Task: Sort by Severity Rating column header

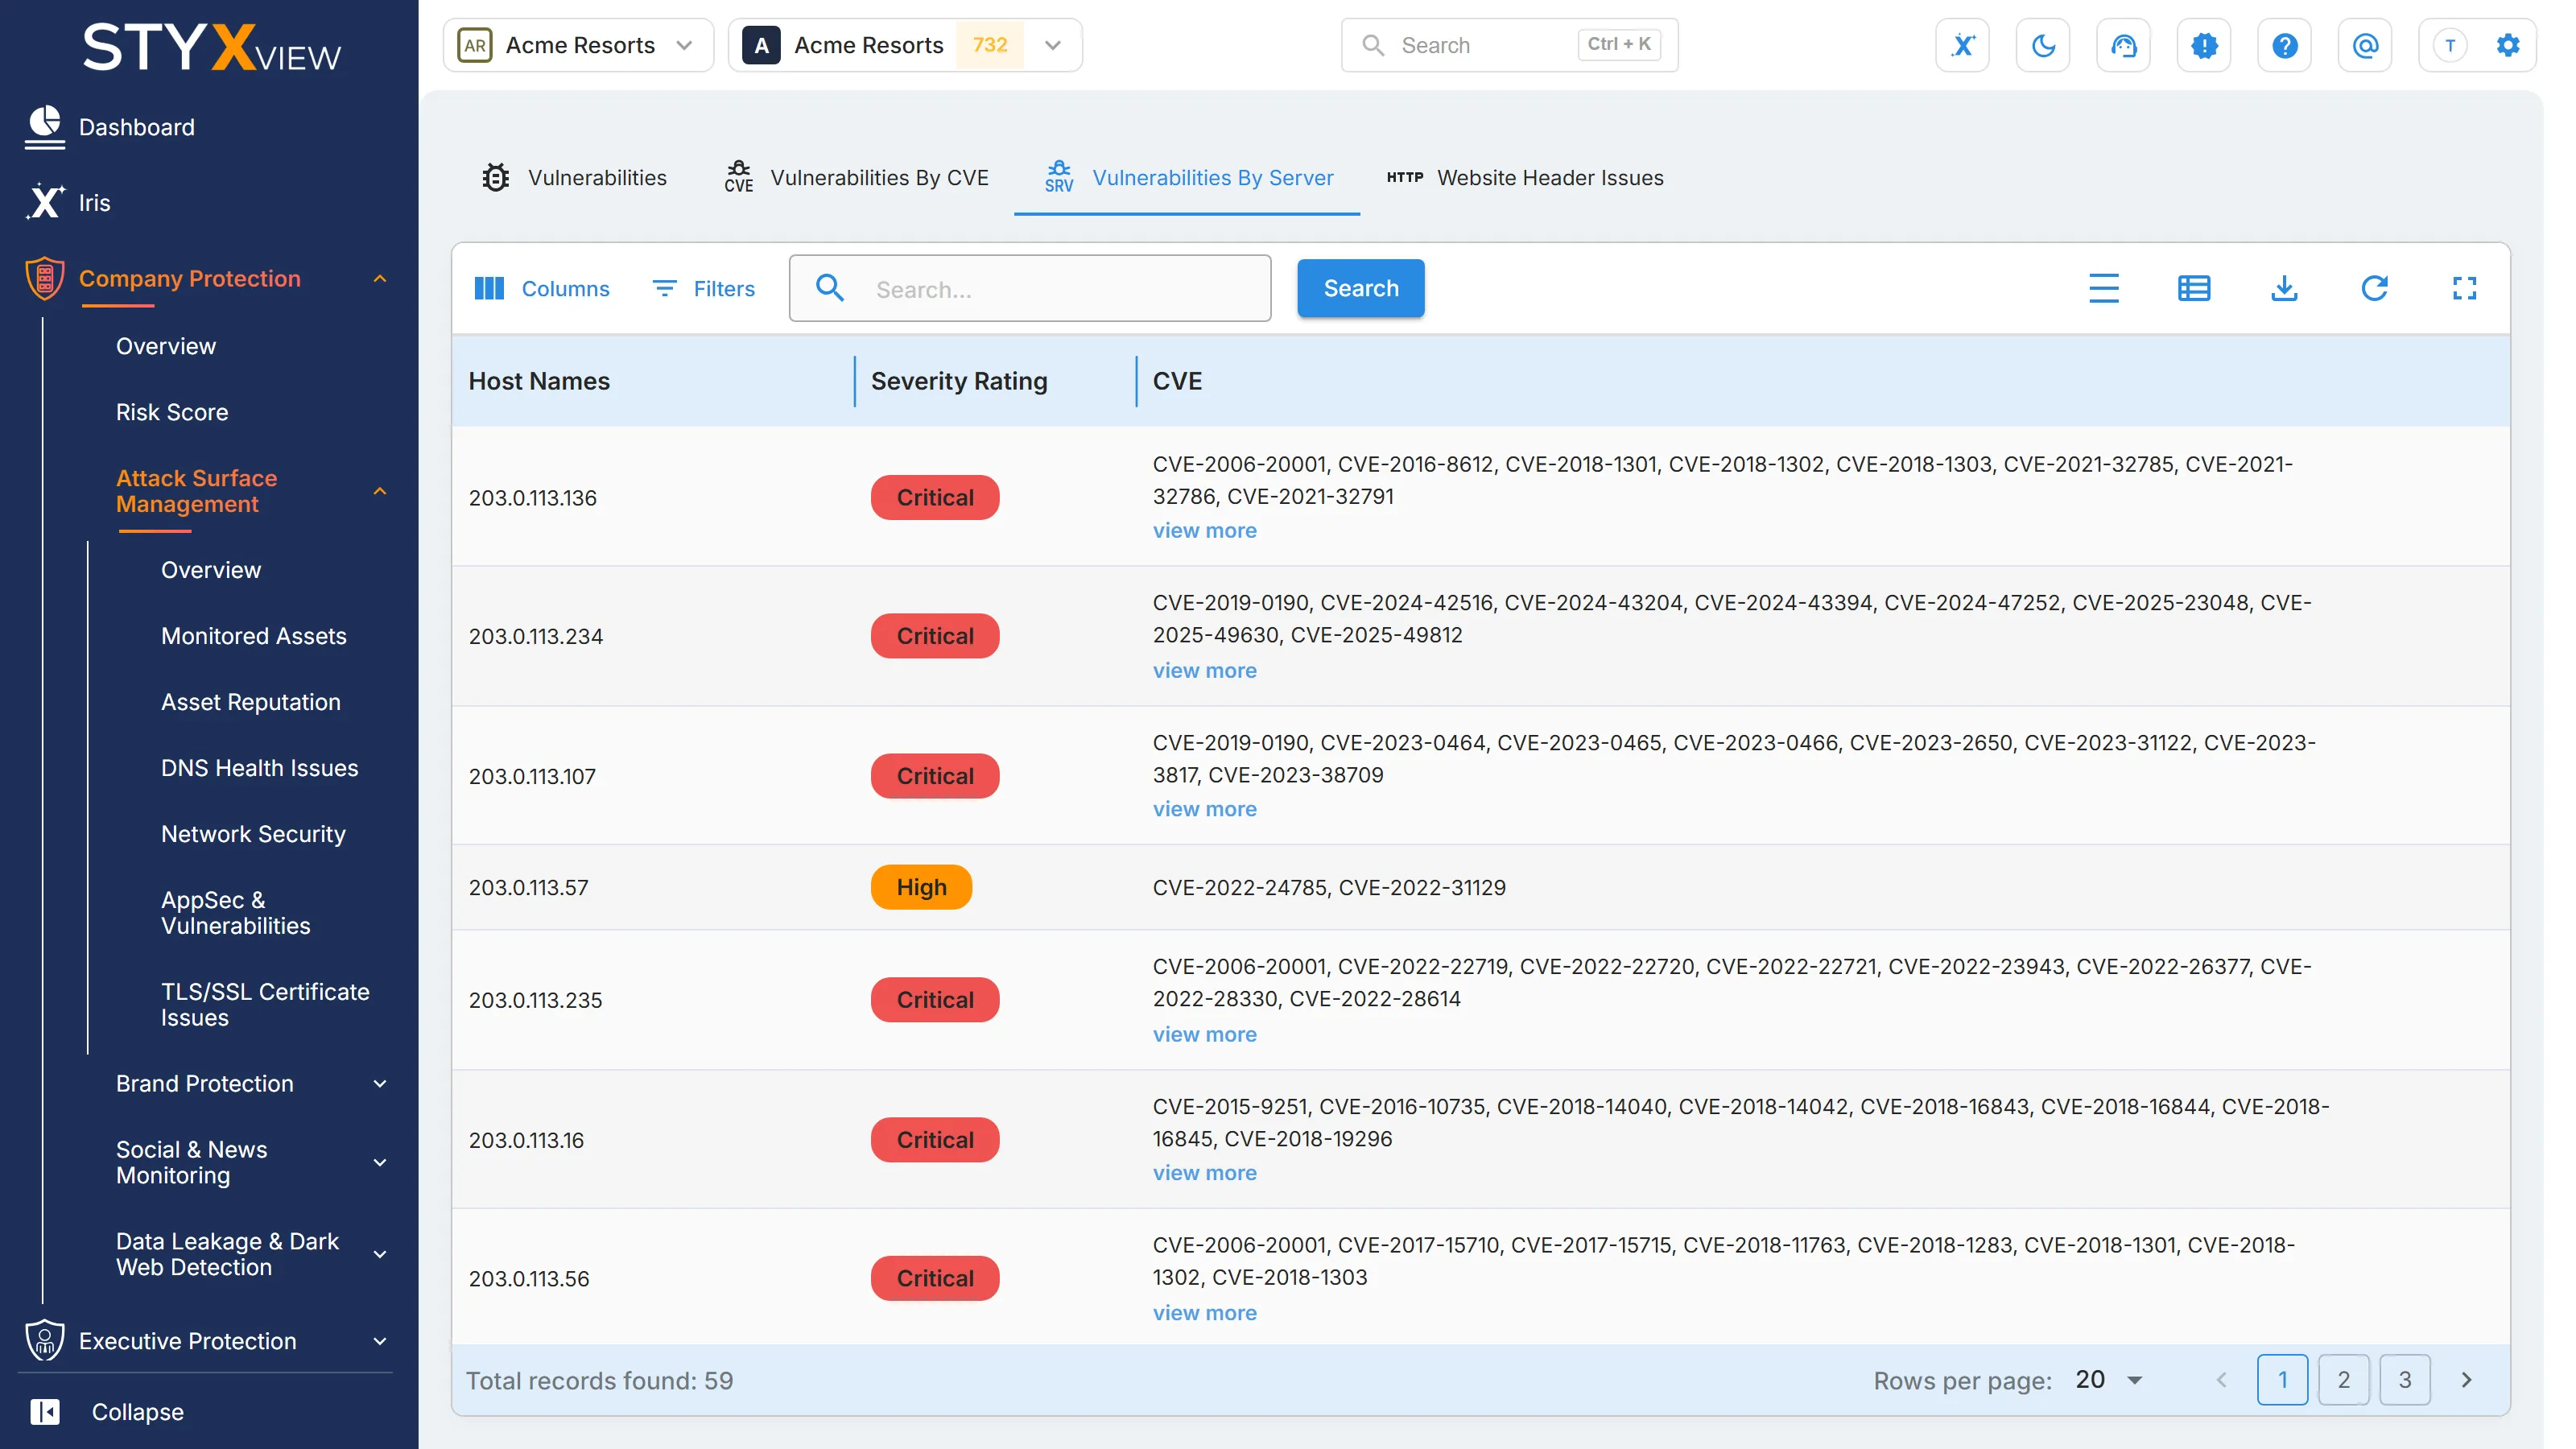Action: (959, 381)
